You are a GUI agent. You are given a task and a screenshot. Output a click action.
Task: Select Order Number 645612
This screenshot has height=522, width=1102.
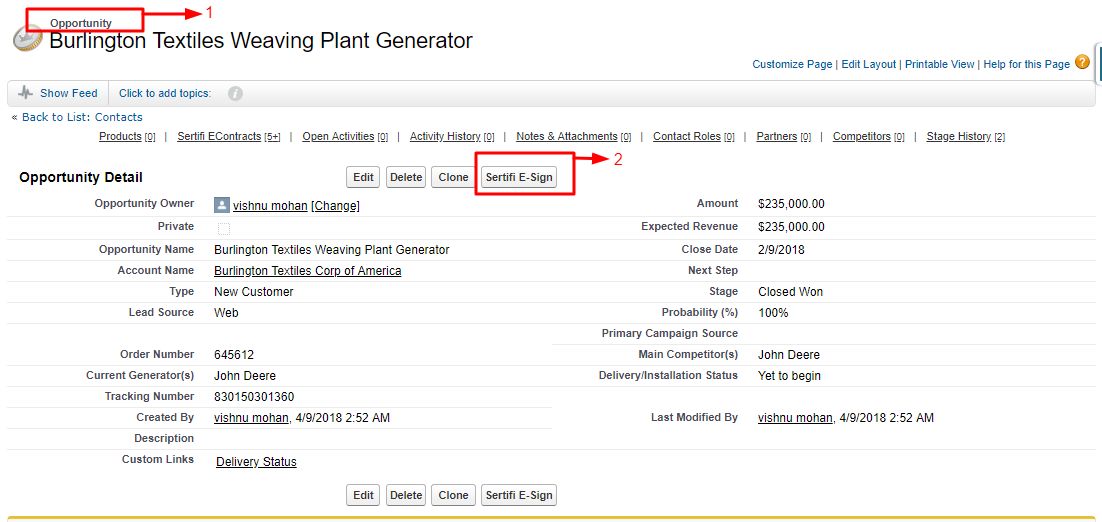pos(234,355)
